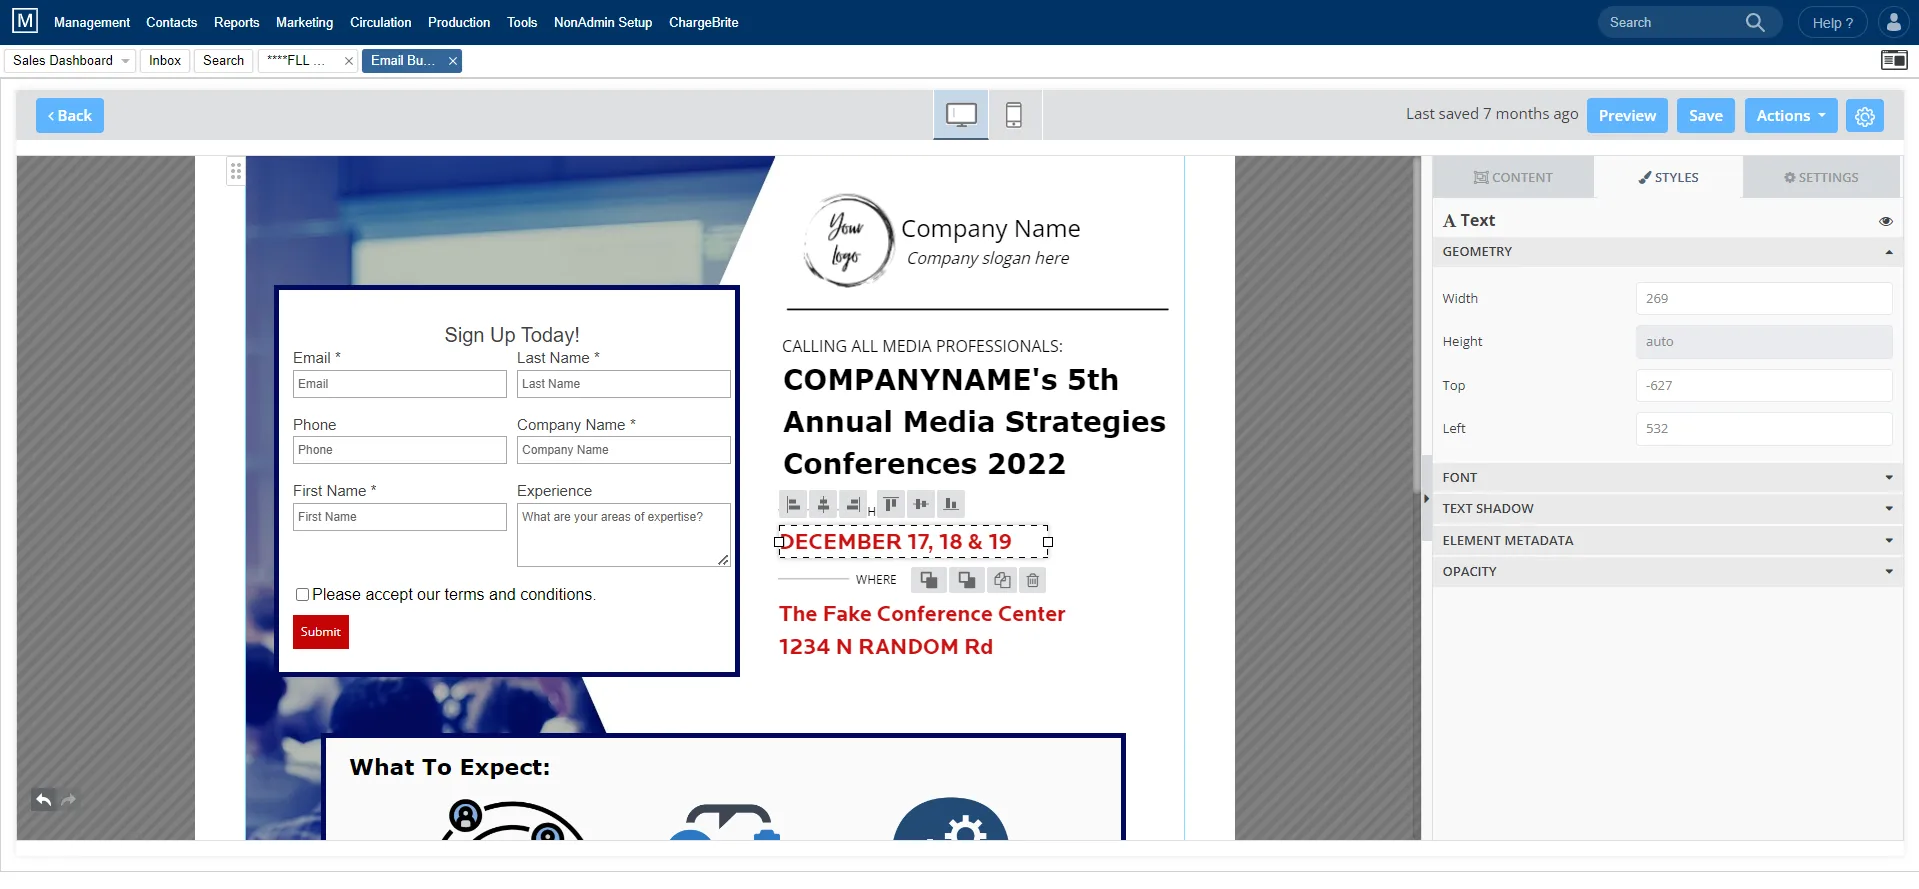
Task: Open the Contacts menu
Action: 172,22
